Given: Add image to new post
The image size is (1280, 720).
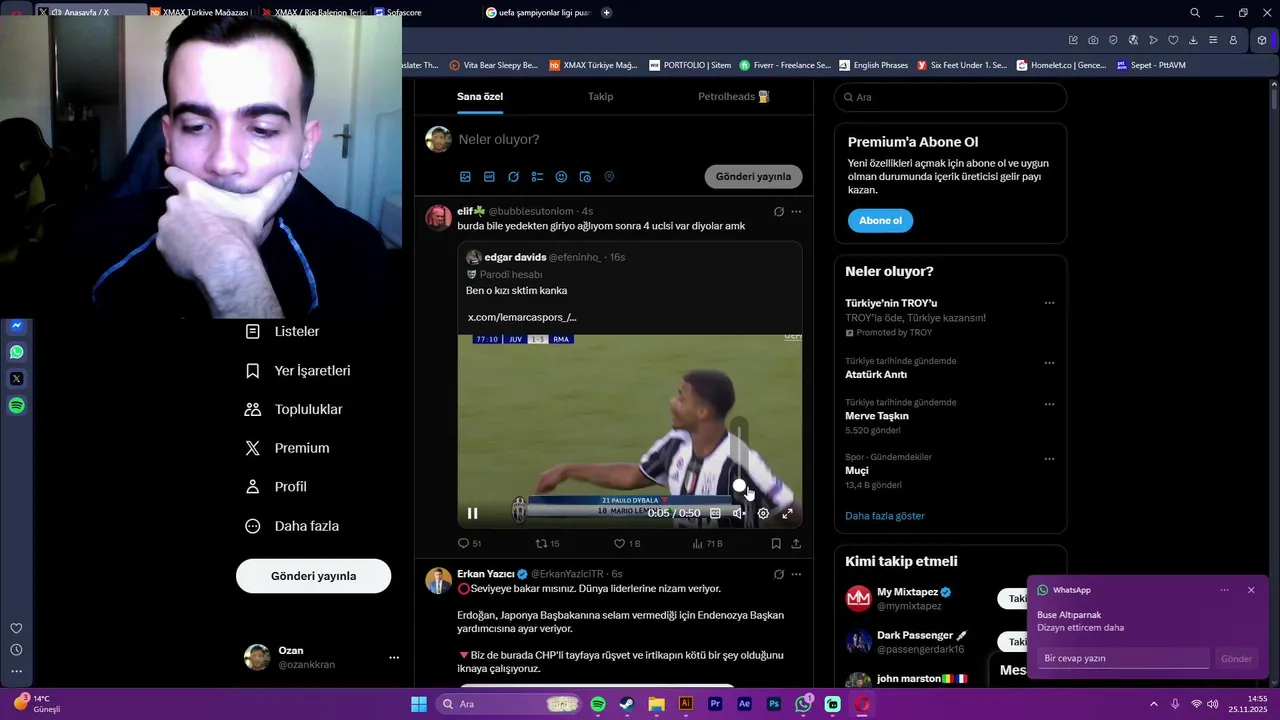Looking at the screenshot, I should [x=465, y=177].
